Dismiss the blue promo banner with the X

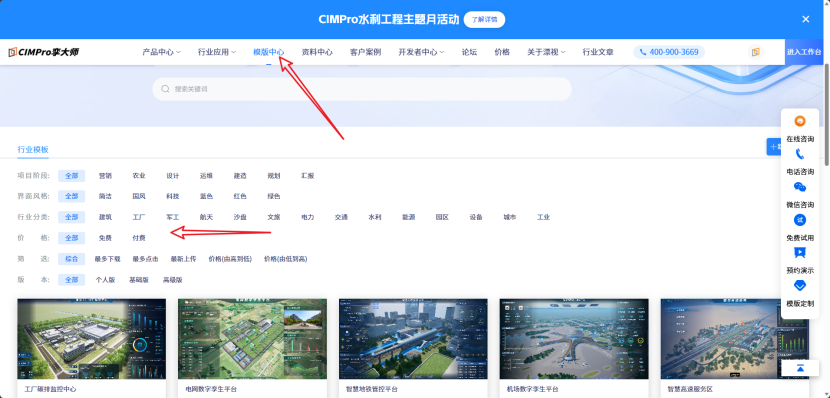tap(806, 19)
